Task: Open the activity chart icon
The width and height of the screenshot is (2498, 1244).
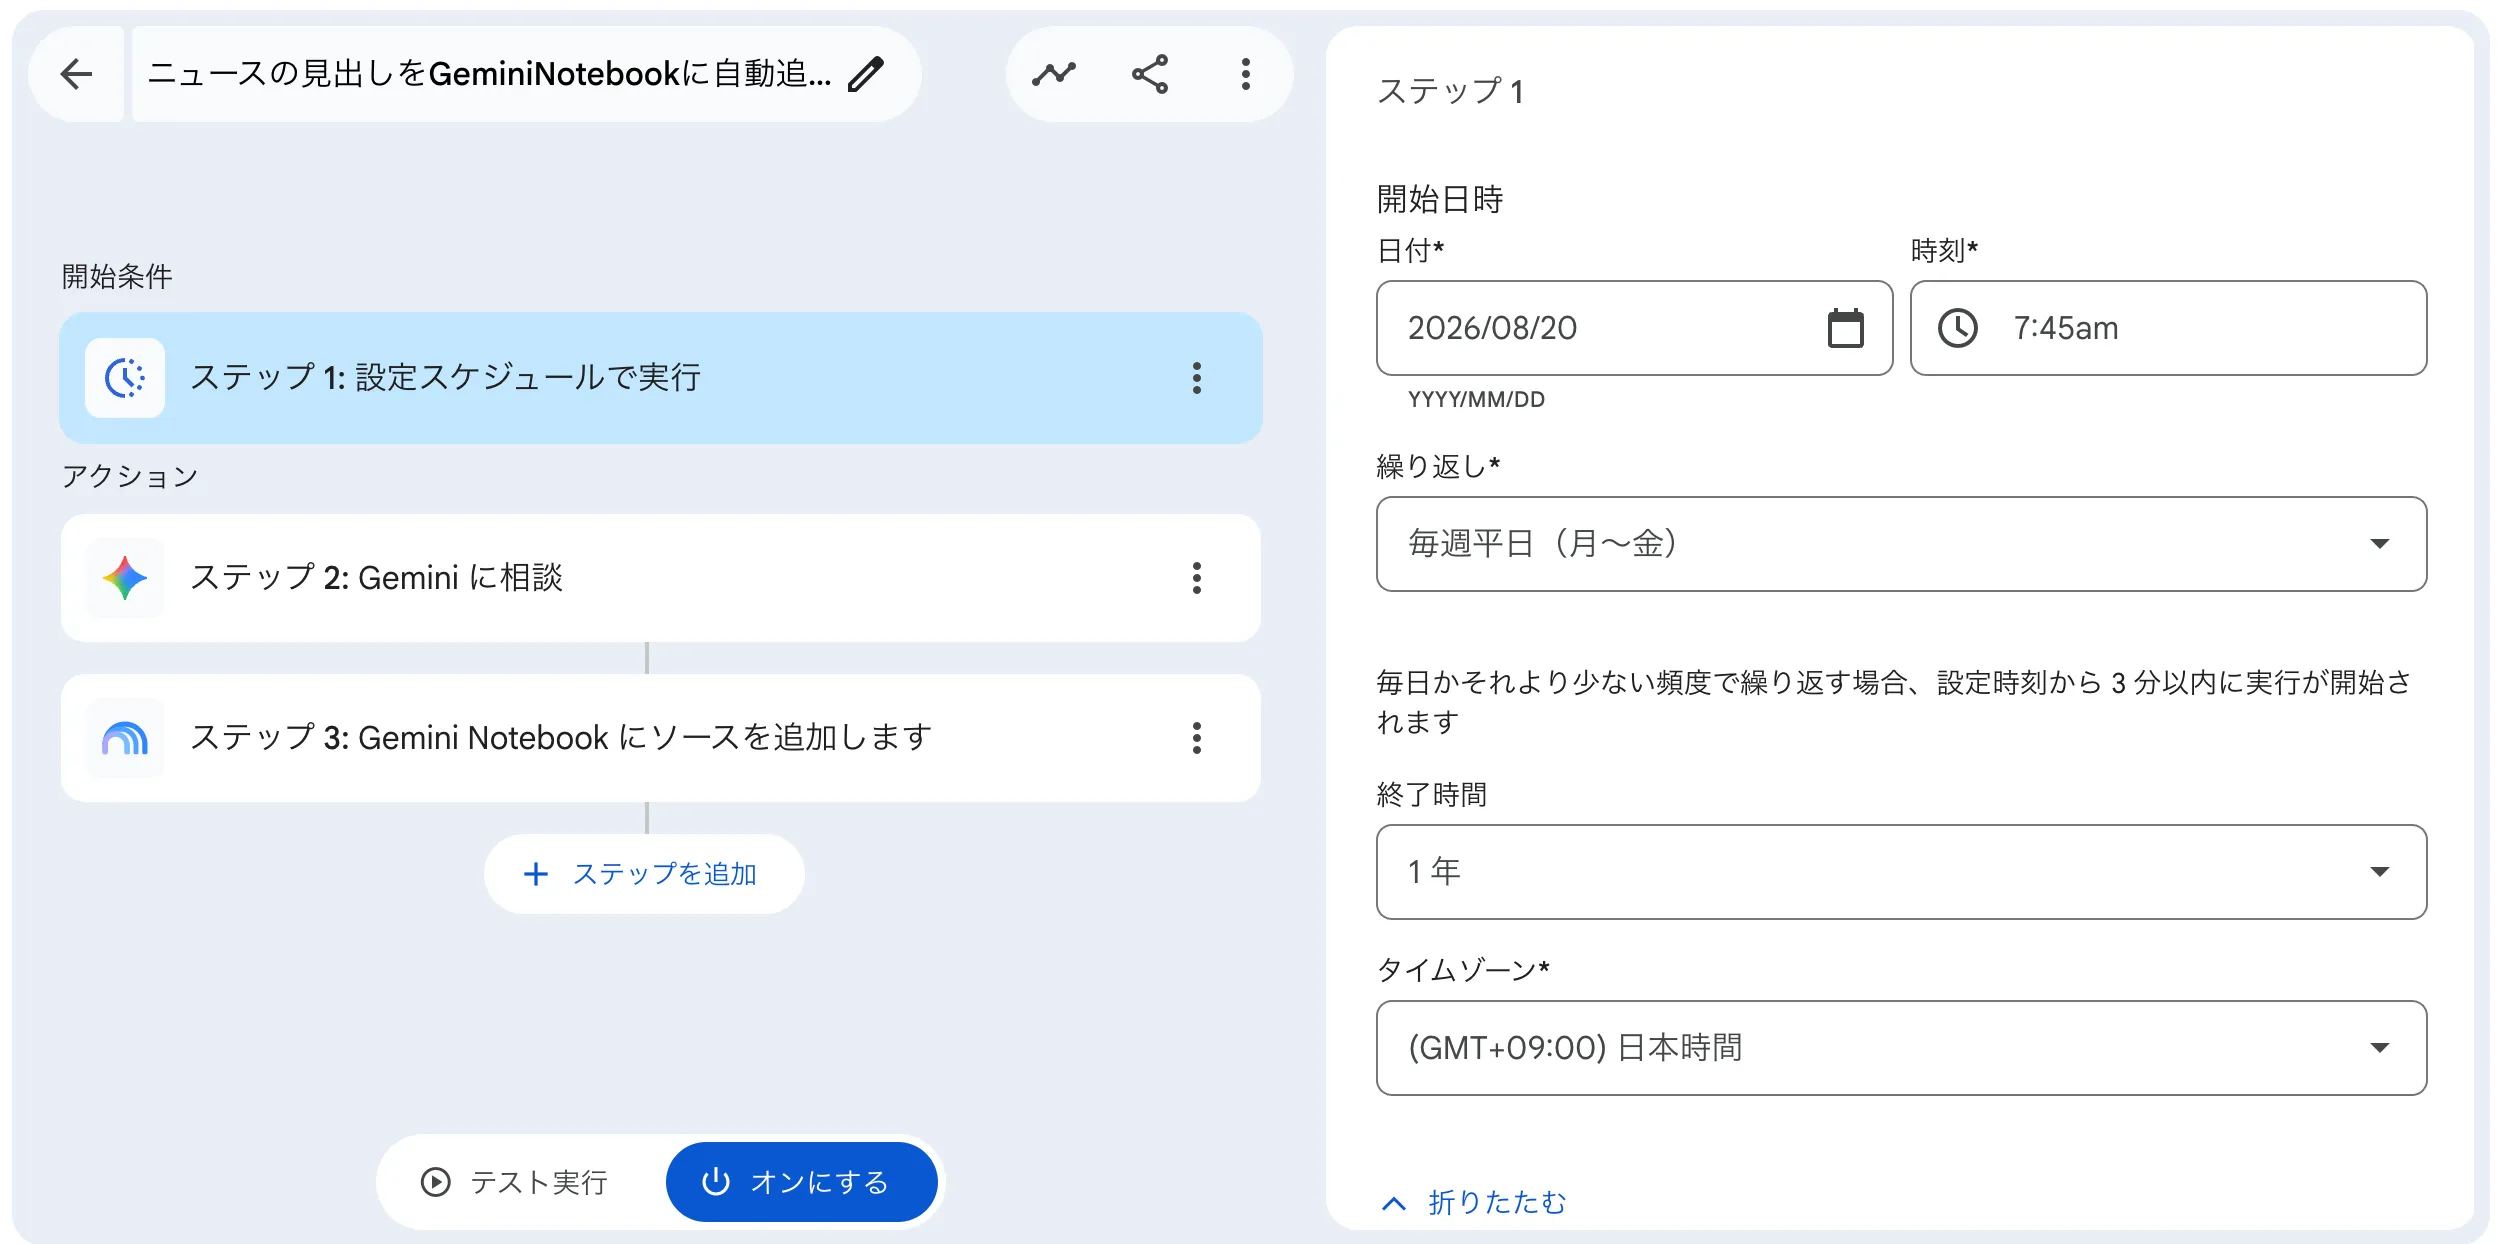Action: click(1054, 74)
